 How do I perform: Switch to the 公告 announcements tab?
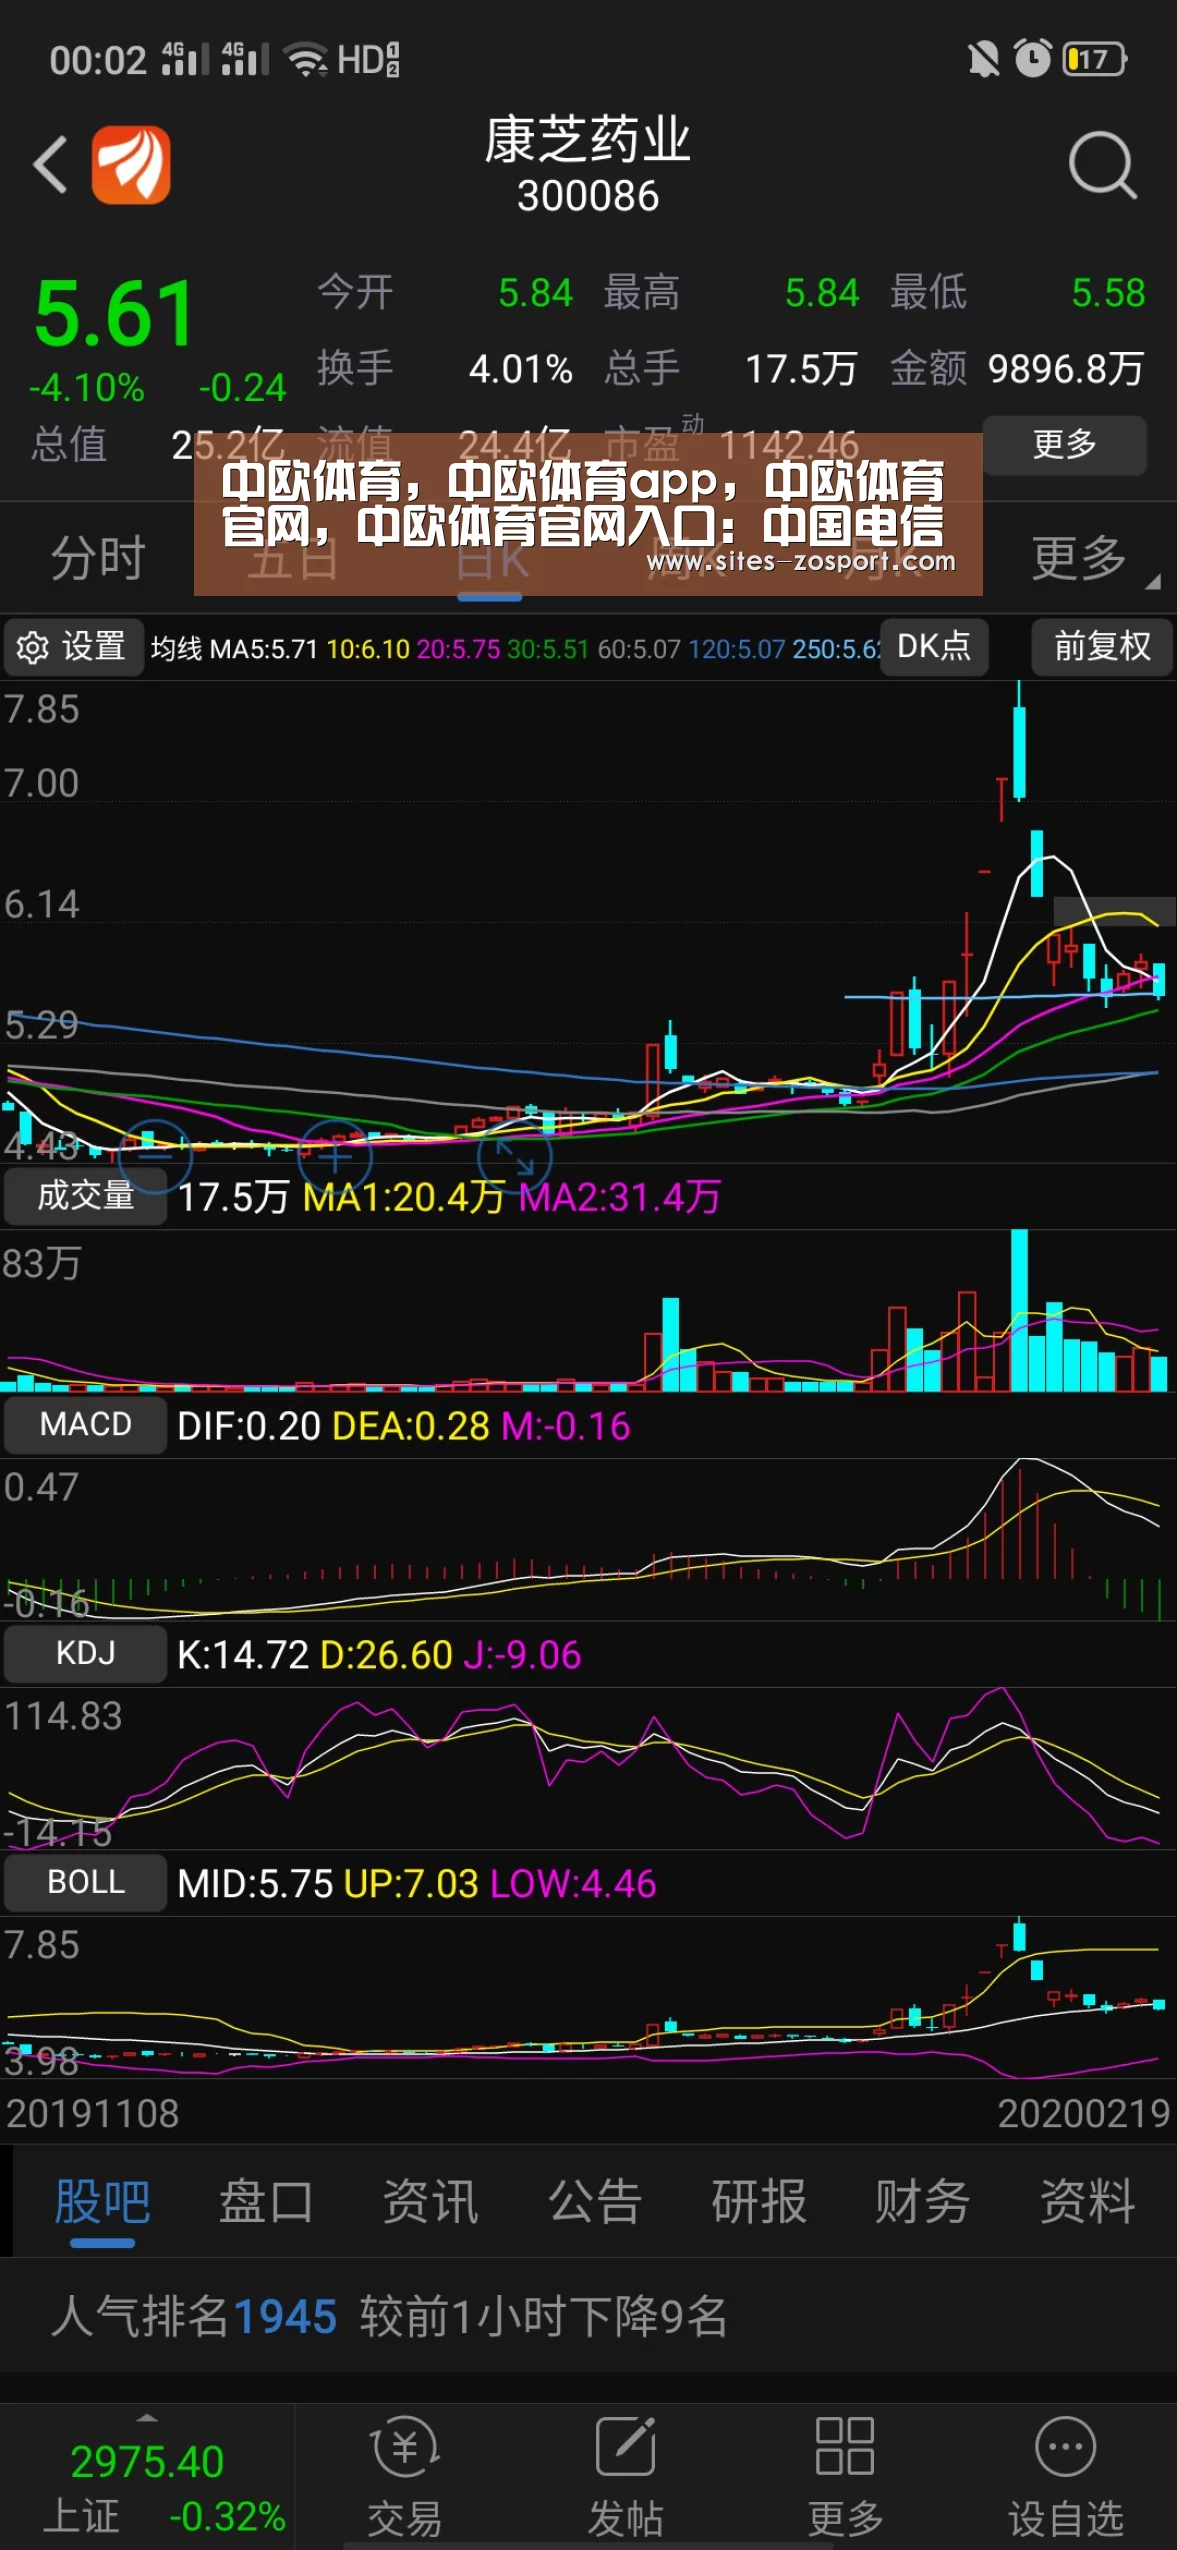(x=594, y=2202)
